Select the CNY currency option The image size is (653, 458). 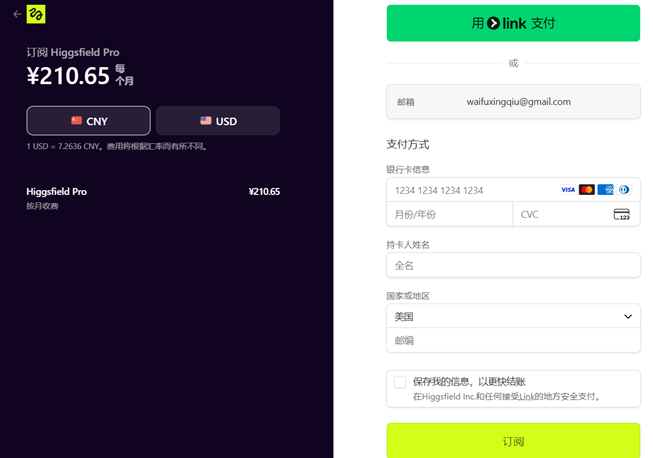click(x=88, y=121)
